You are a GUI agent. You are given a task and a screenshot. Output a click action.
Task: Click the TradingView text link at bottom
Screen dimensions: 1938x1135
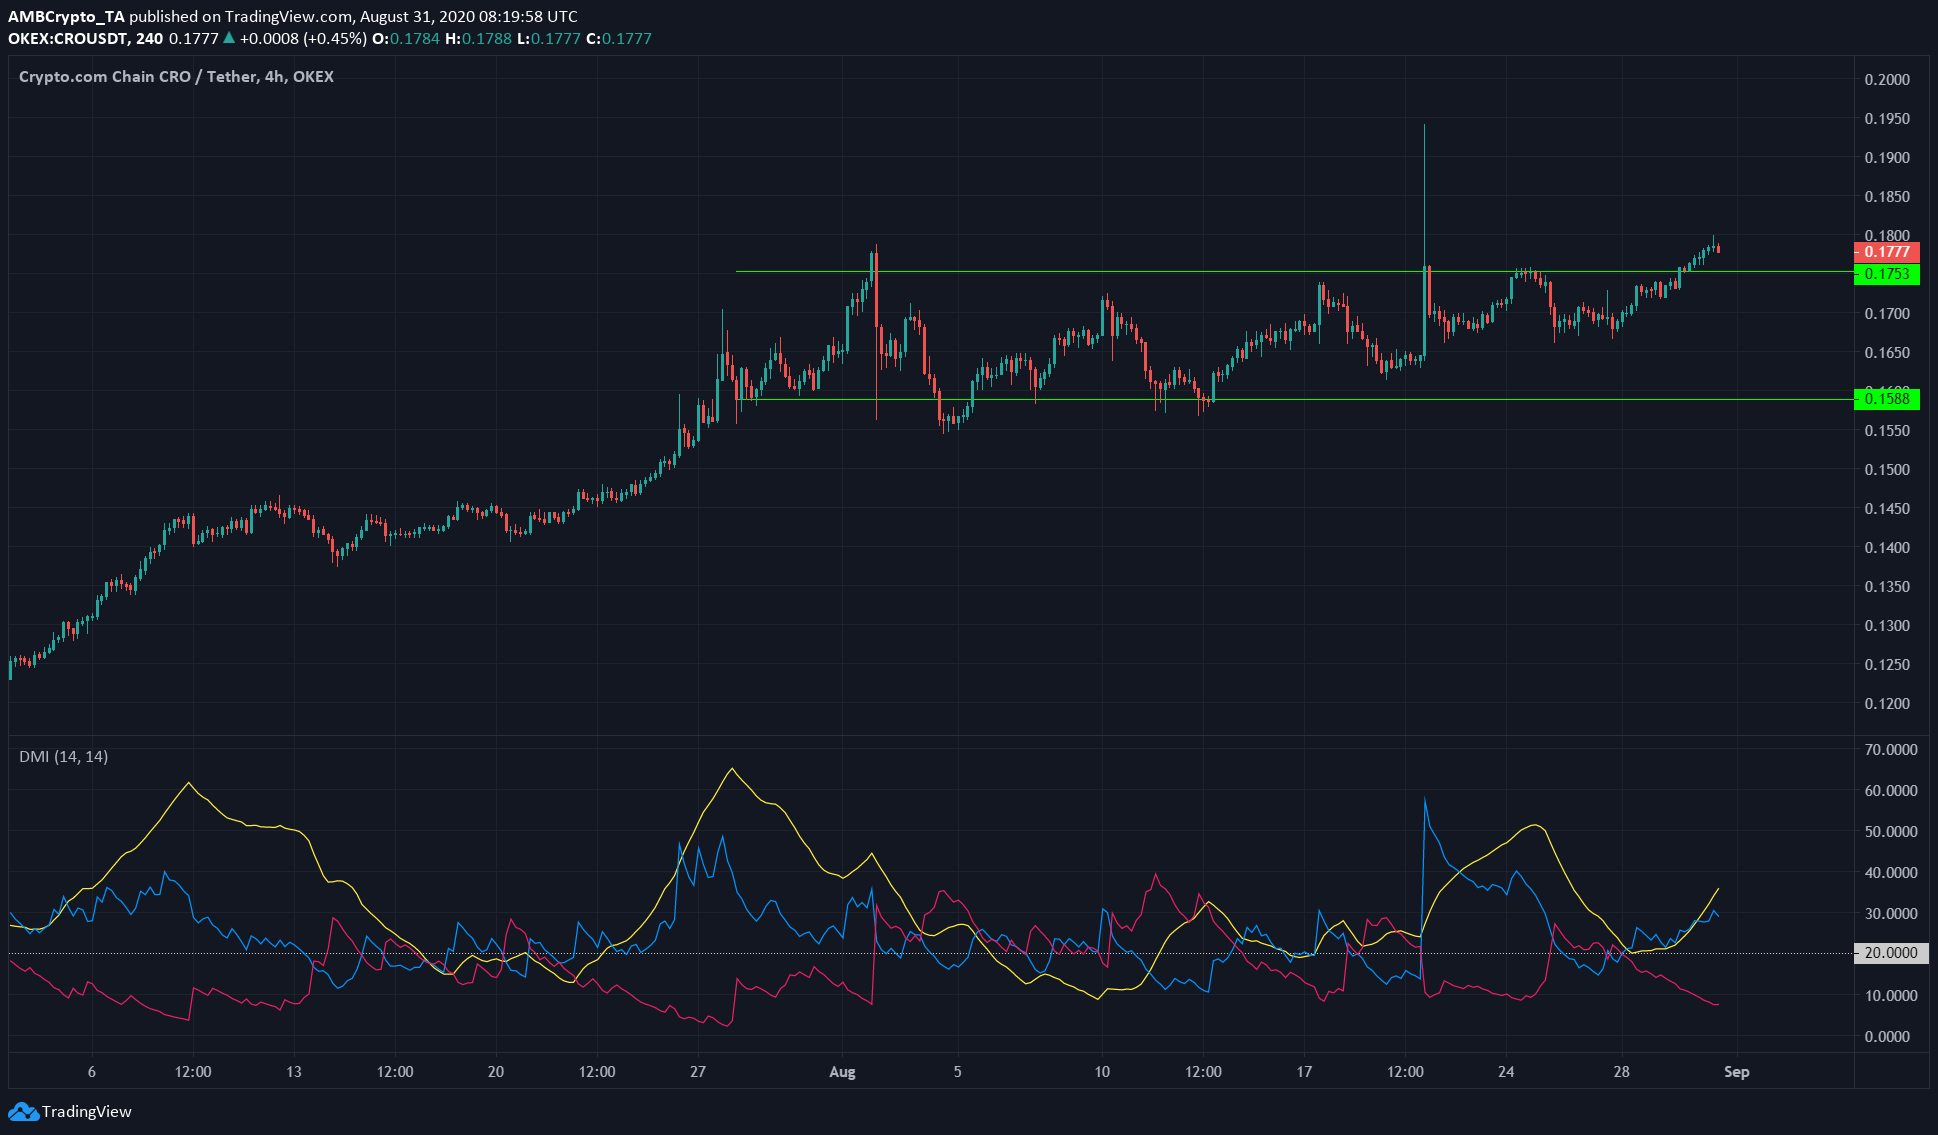(x=86, y=1111)
